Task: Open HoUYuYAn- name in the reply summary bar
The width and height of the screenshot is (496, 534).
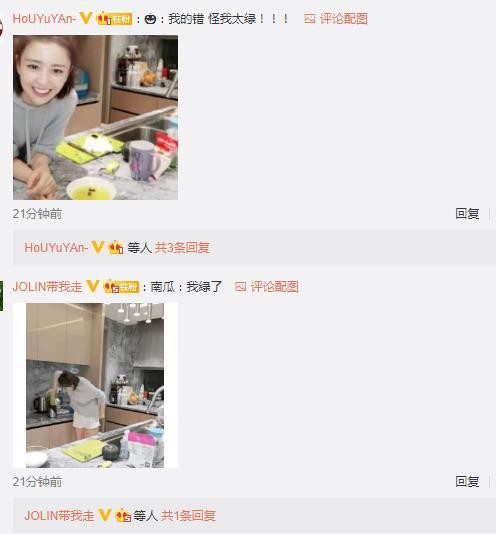Action: pyautogui.click(x=56, y=248)
